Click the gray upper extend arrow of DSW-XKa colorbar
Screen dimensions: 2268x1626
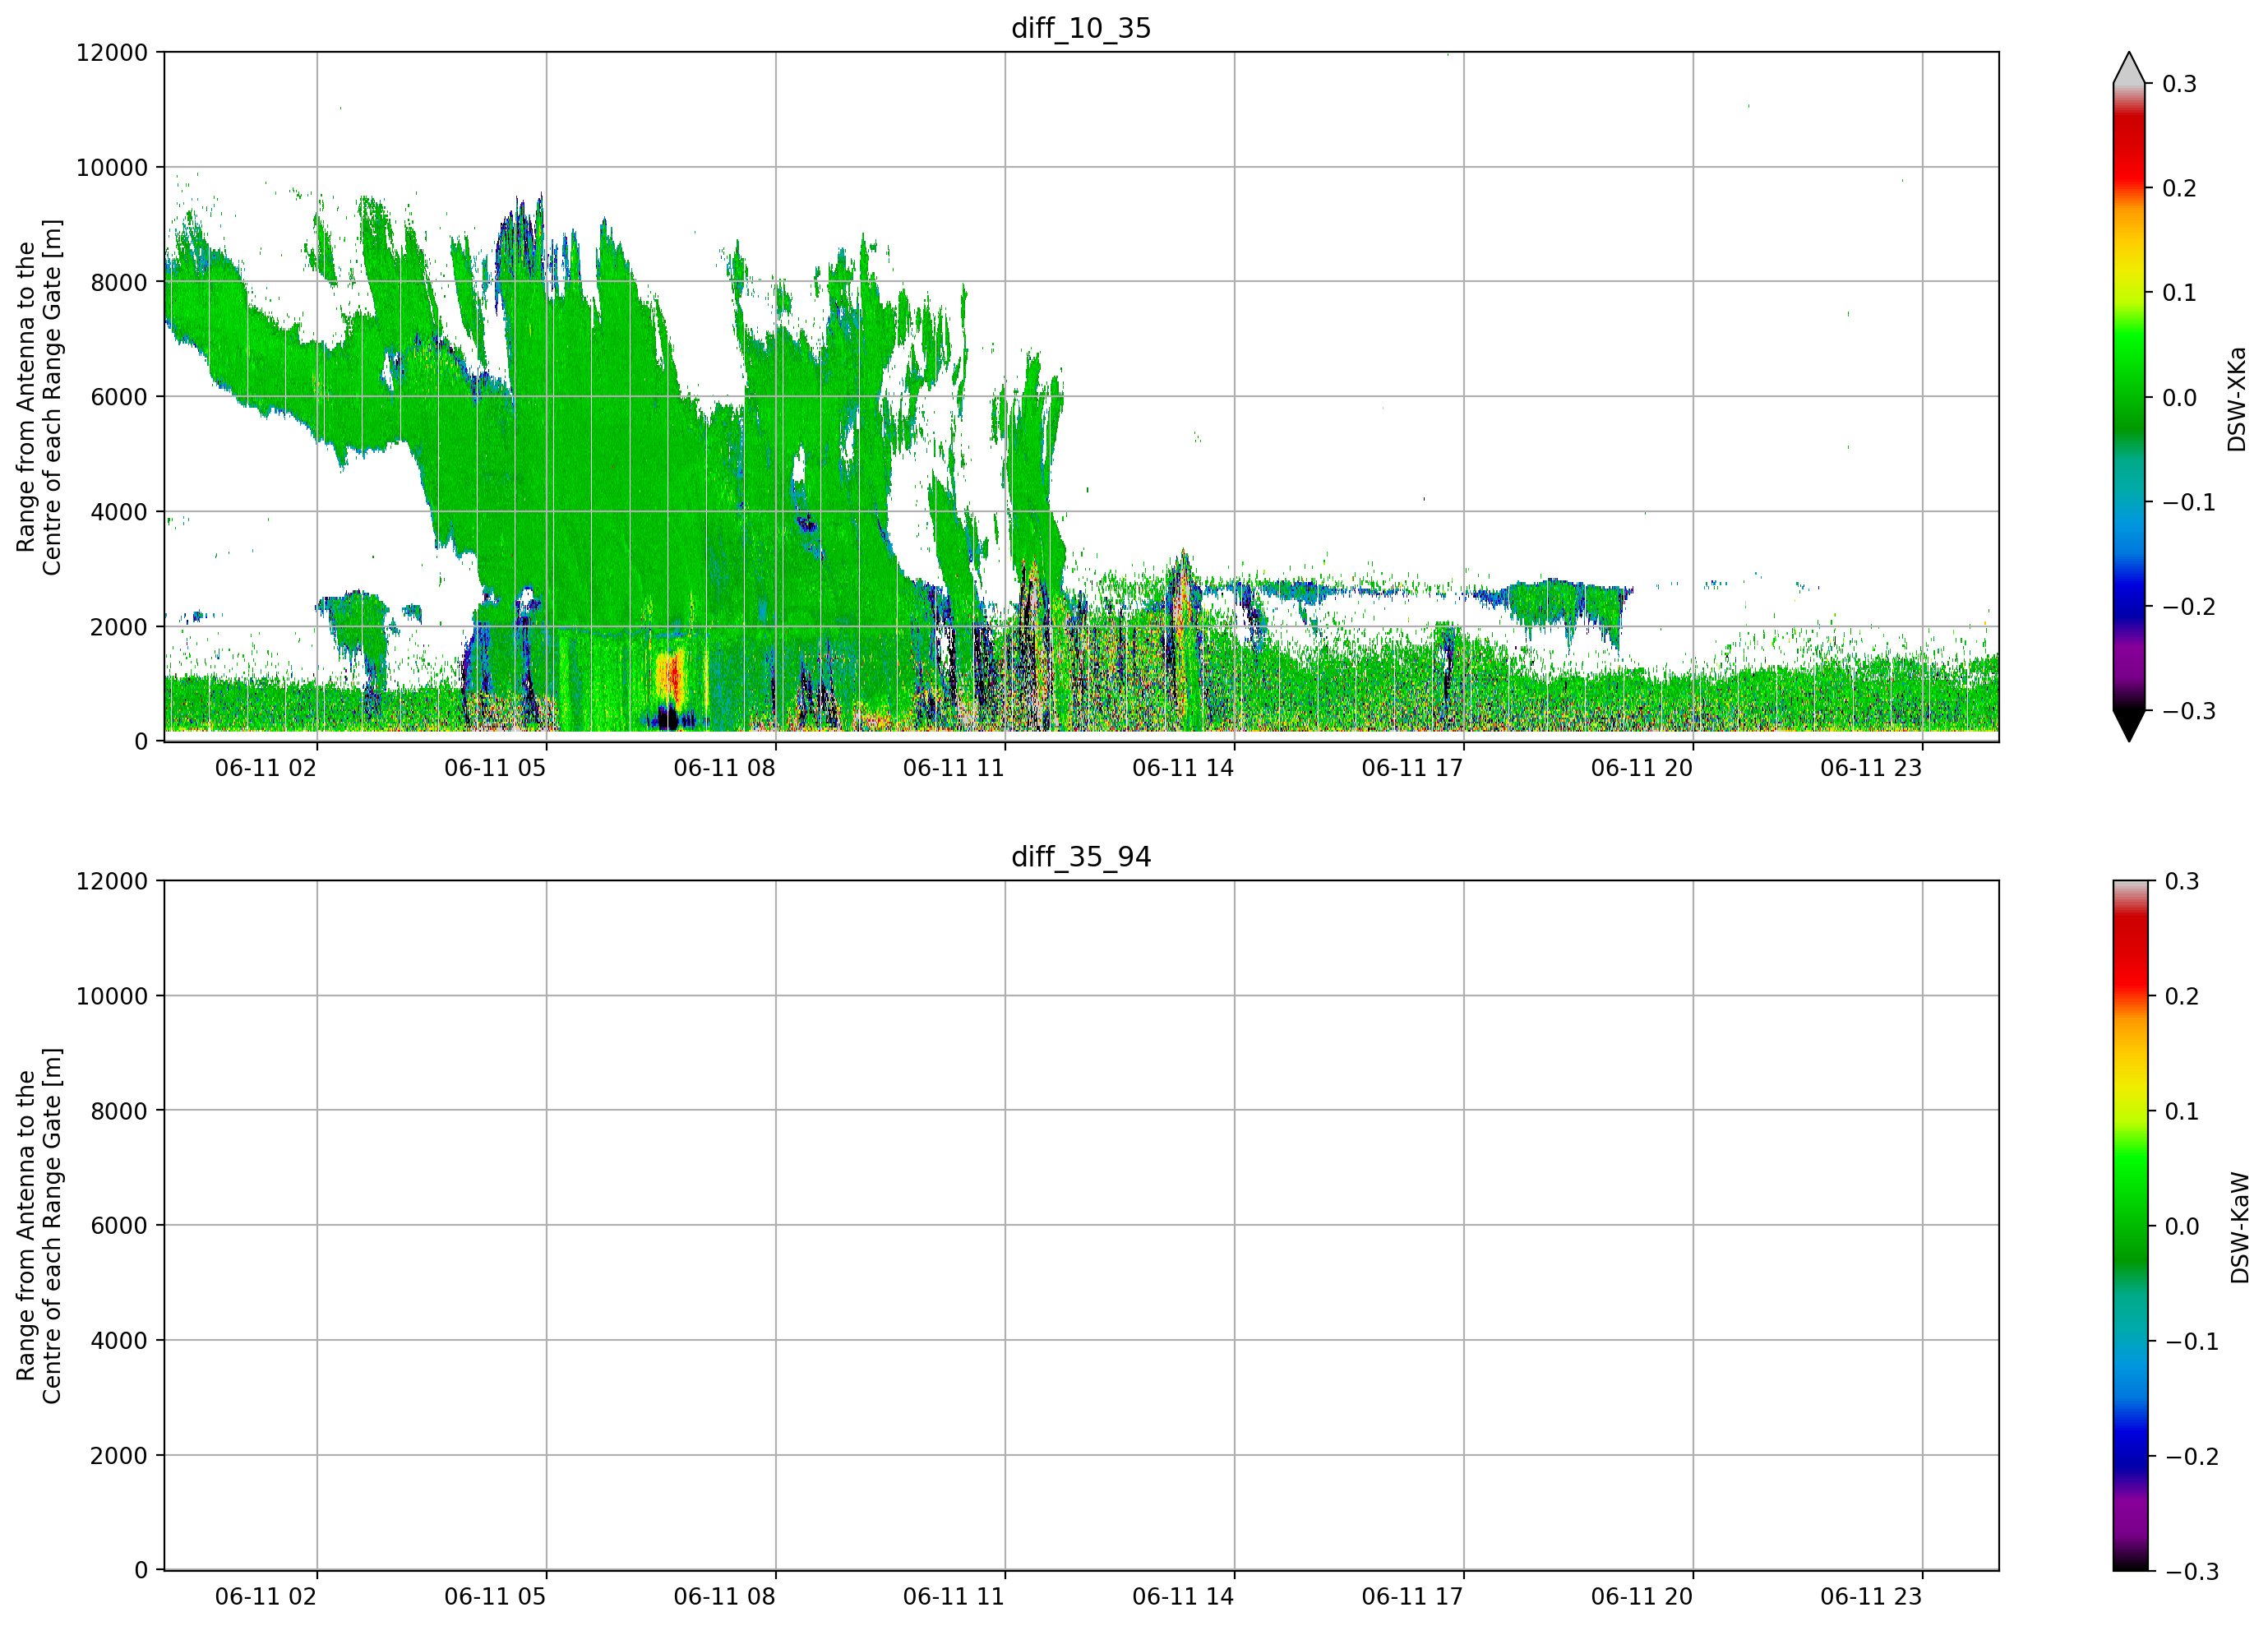(x=2129, y=68)
